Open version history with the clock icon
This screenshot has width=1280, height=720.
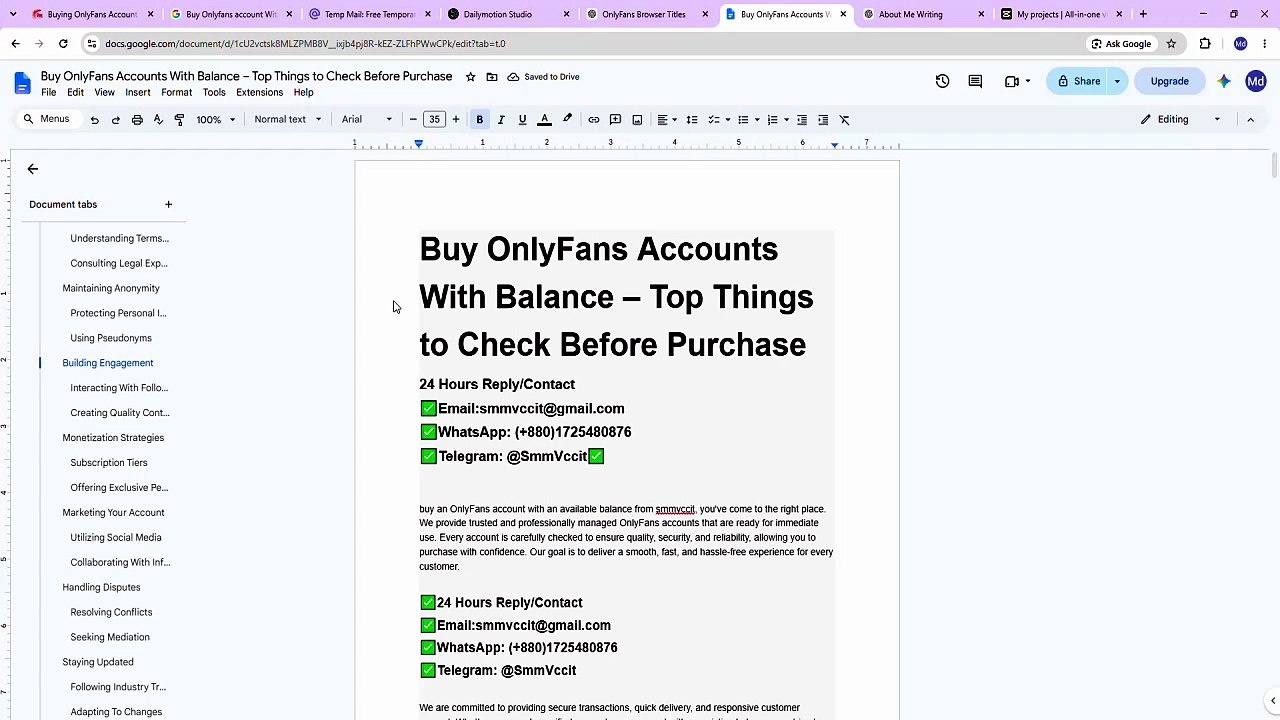click(x=942, y=81)
